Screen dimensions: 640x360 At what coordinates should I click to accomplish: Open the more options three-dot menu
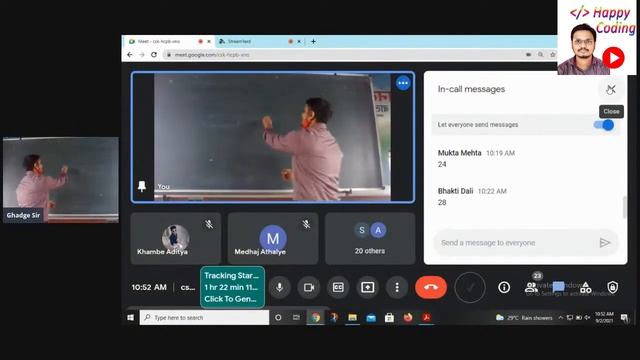click(x=397, y=287)
